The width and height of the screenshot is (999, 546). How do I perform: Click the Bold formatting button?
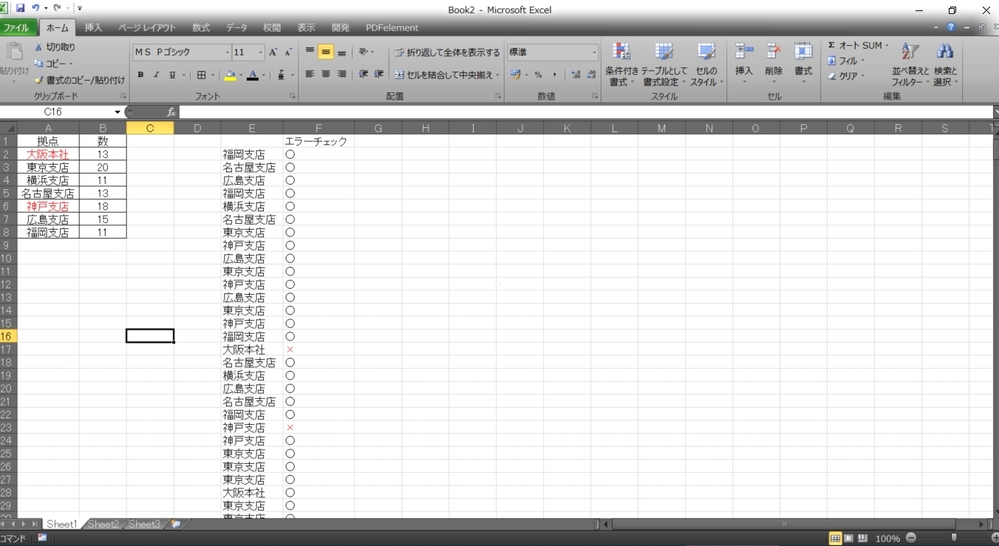tap(140, 75)
